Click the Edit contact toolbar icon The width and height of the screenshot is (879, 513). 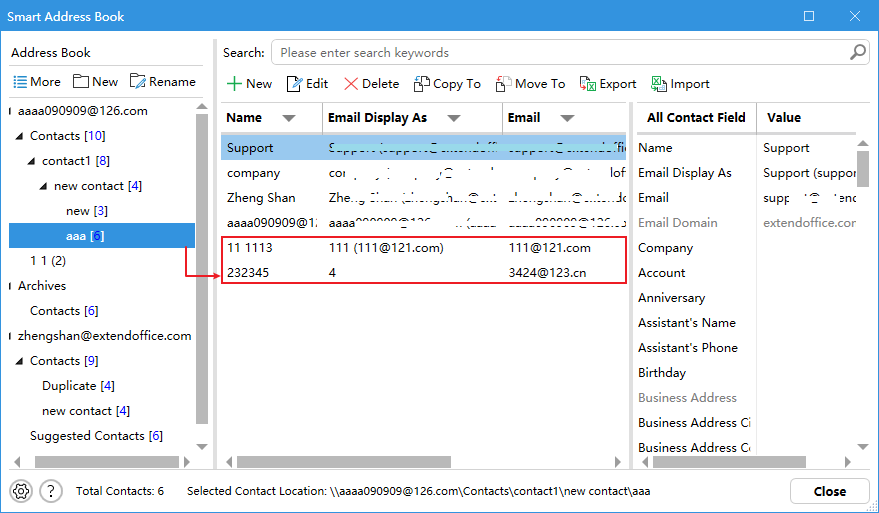[x=294, y=84]
